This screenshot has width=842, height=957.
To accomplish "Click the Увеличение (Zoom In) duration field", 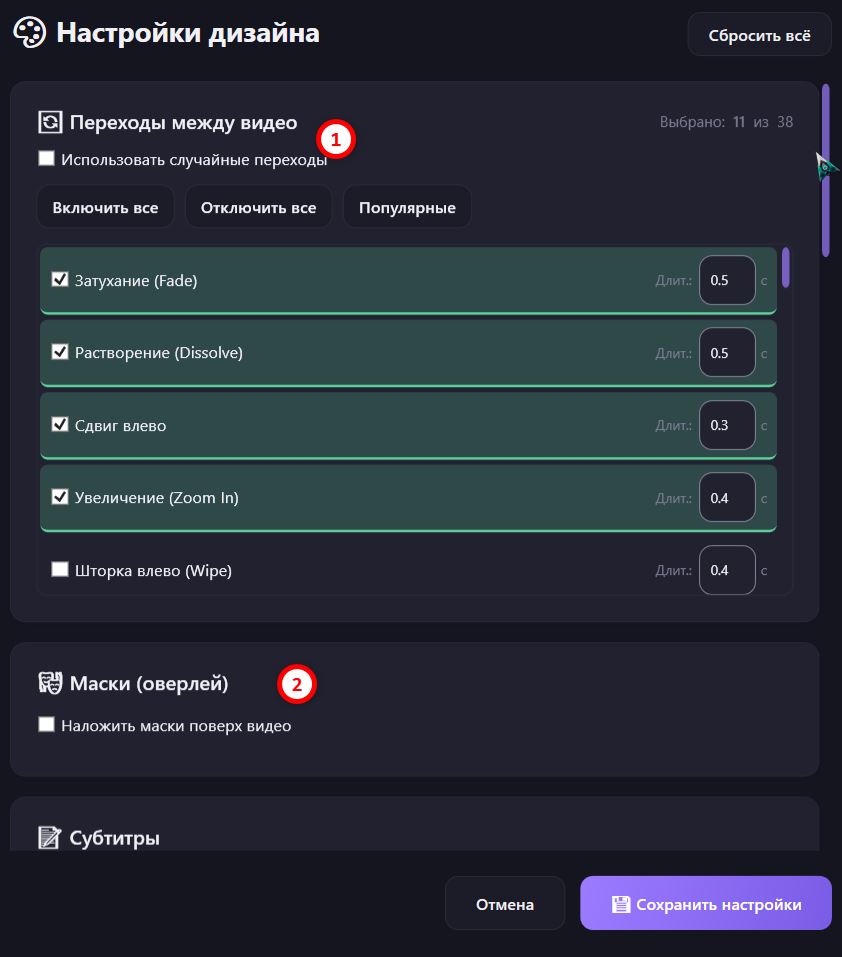I will pyautogui.click(x=727, y=497).
